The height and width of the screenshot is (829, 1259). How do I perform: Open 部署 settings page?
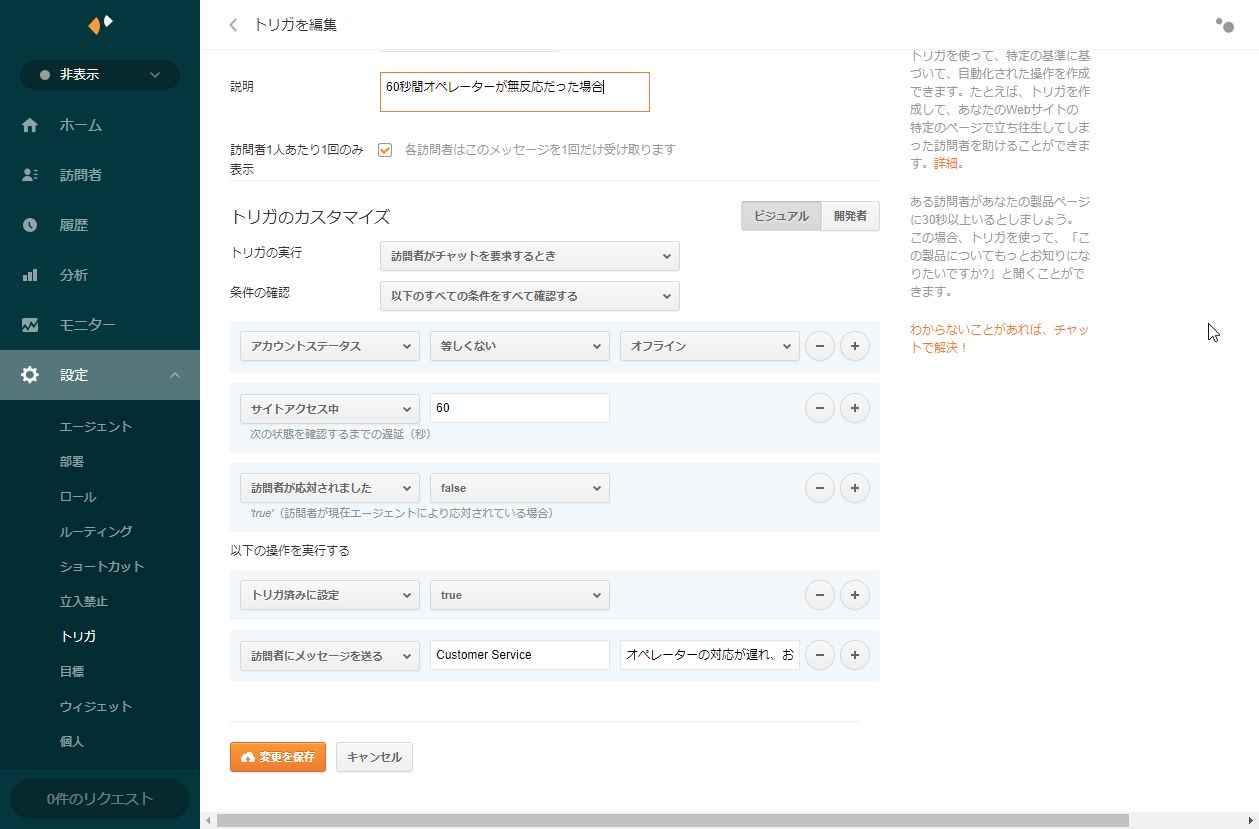tap(72, 461)
